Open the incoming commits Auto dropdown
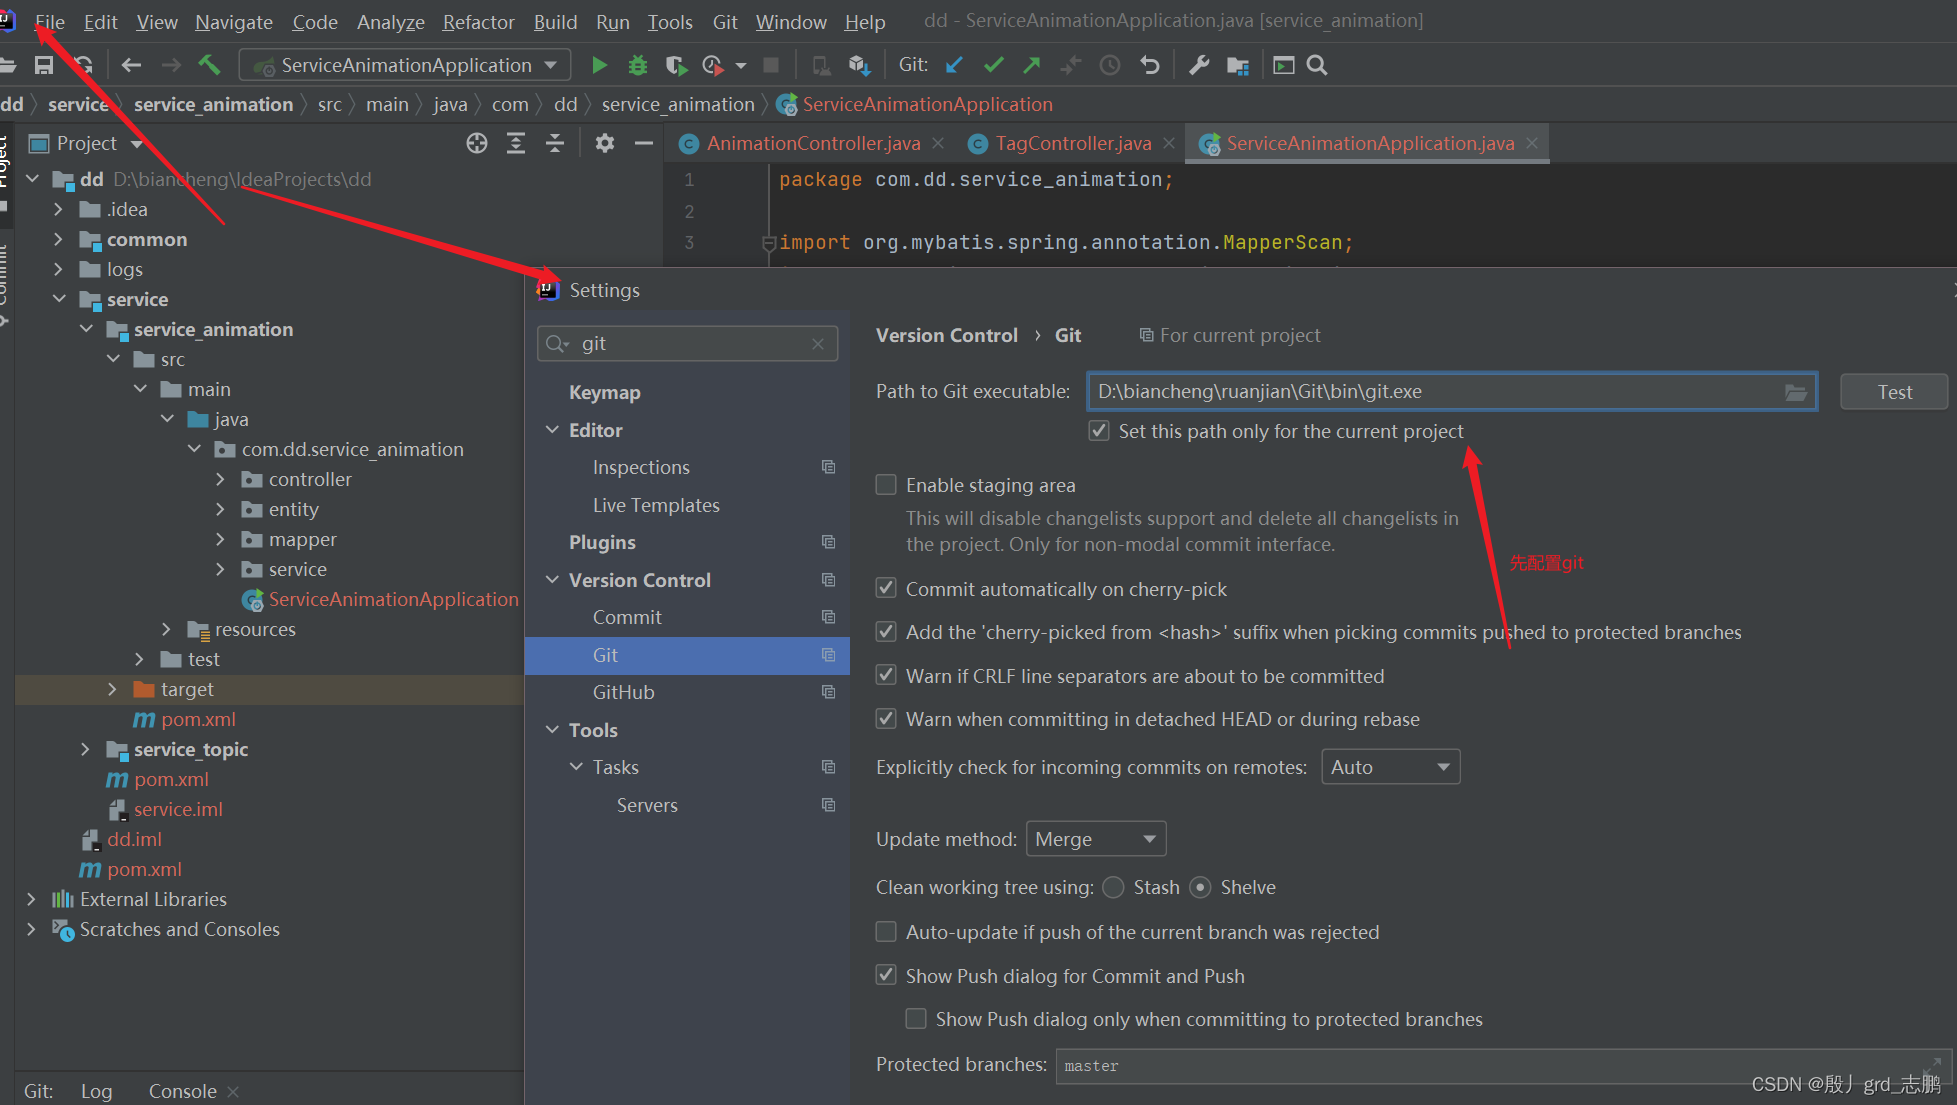 tap(1390, 767)
